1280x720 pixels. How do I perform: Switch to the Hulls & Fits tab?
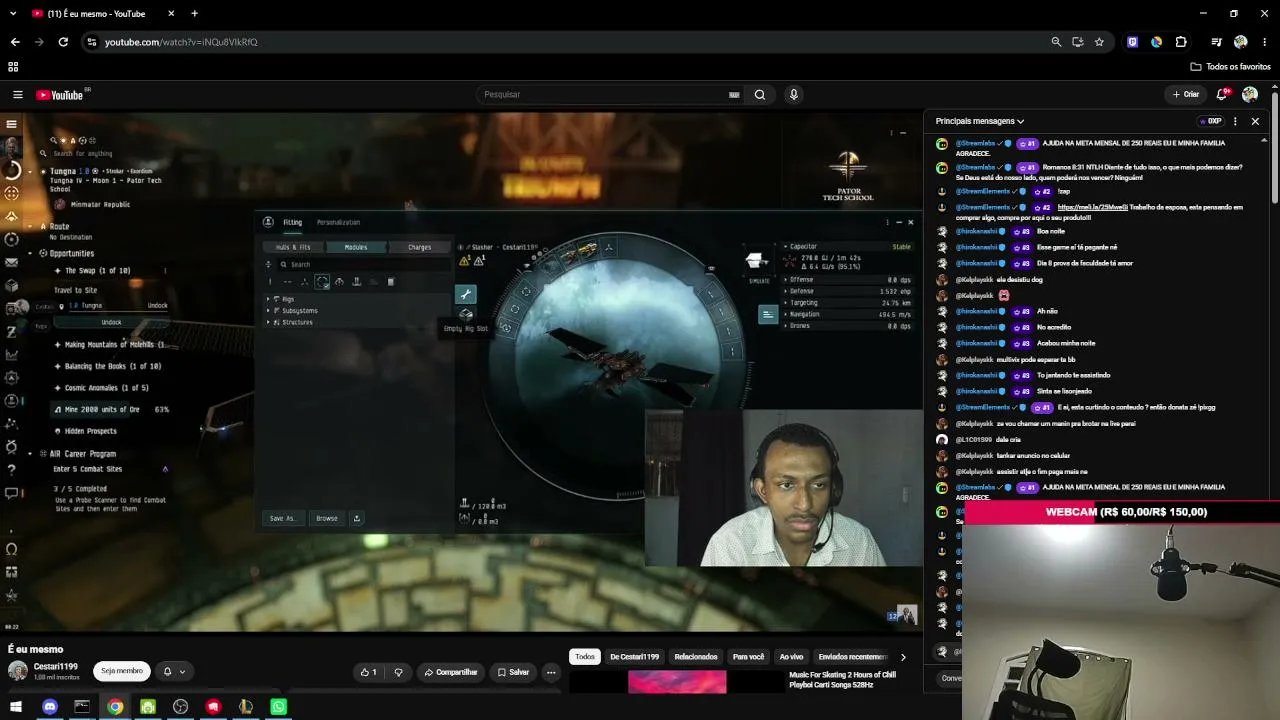point(293,247)
